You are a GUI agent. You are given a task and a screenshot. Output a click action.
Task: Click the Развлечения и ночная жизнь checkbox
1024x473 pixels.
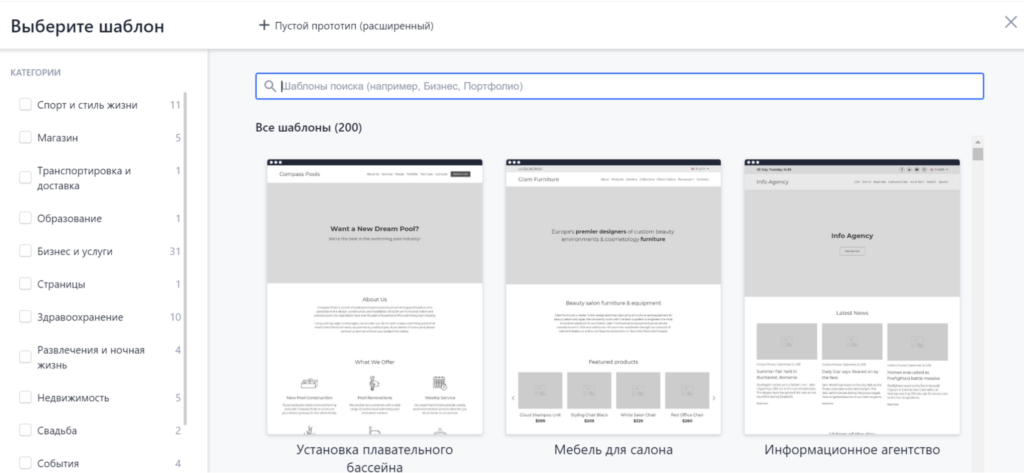tap(26, 357)
